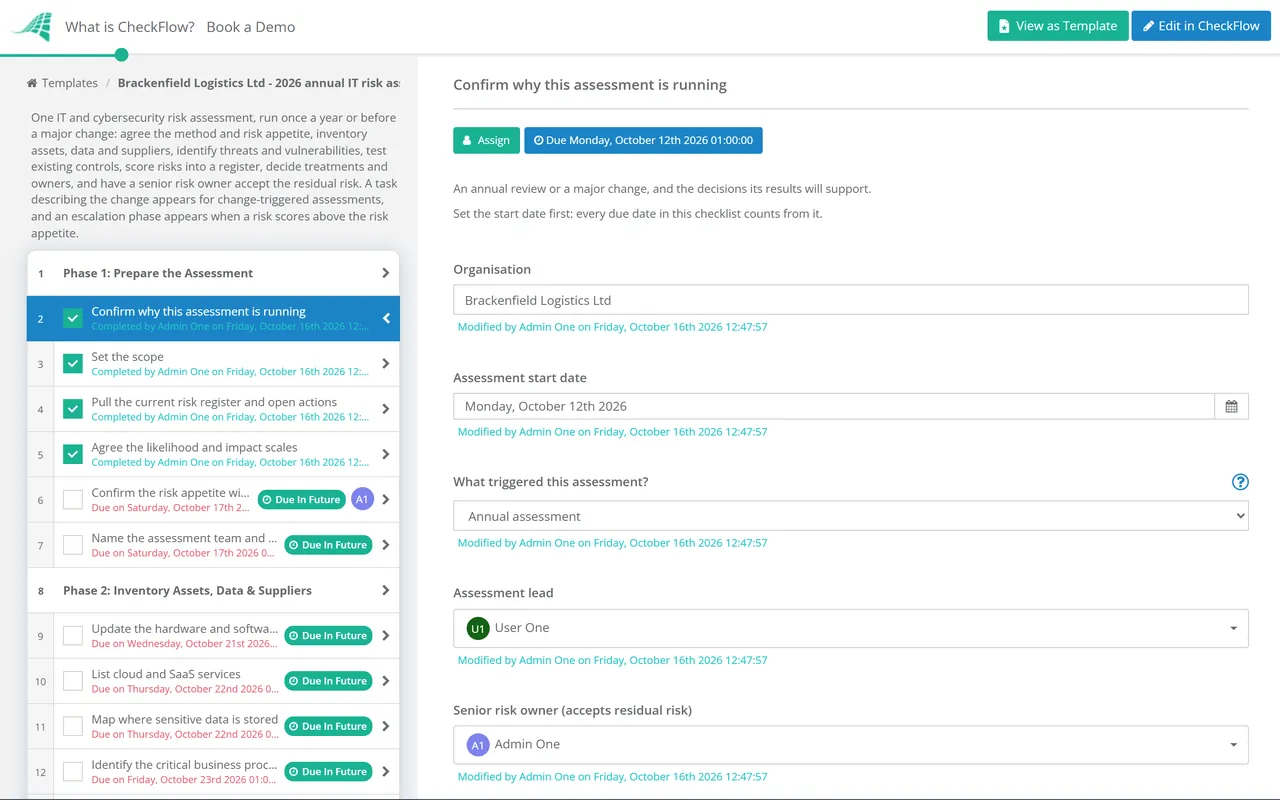Check the 'Update the hardware and software' checkbox

73,635
